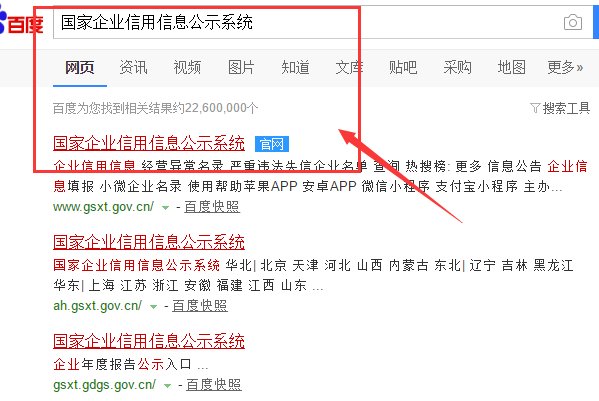Screen dimensions: 599x401
Task: Open 百度快照 for gsxt.gdgs.gov.cn result
Action: 214,385
